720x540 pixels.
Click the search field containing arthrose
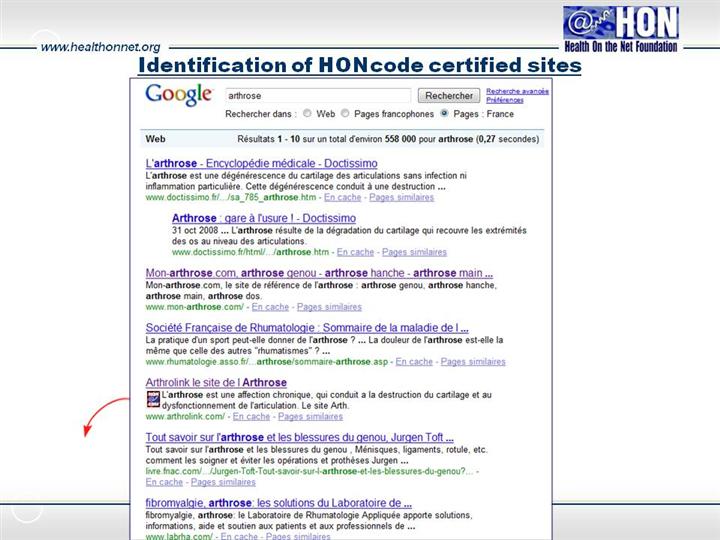317,96
